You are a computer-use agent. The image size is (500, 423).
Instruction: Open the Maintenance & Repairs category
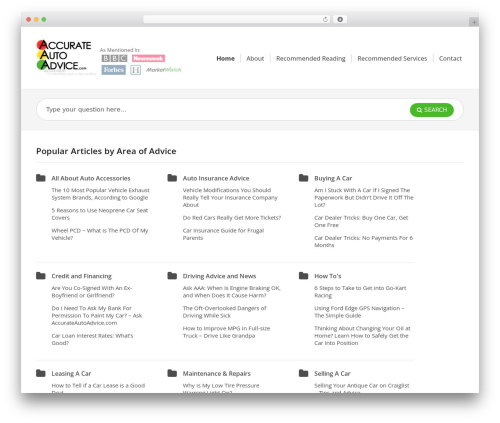pyautogui.click(x=217, y=373)
